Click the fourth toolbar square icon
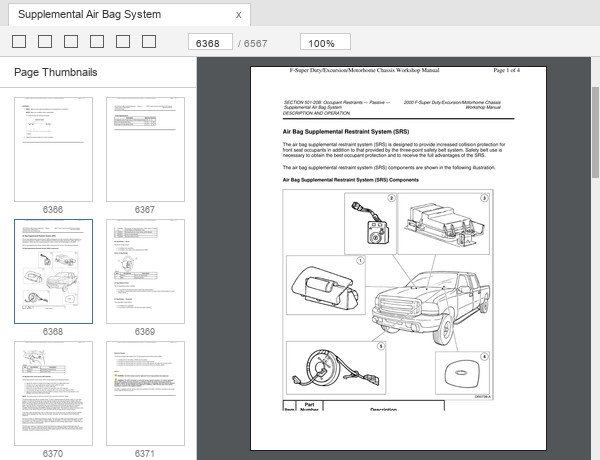 click(x=97, y=41)
